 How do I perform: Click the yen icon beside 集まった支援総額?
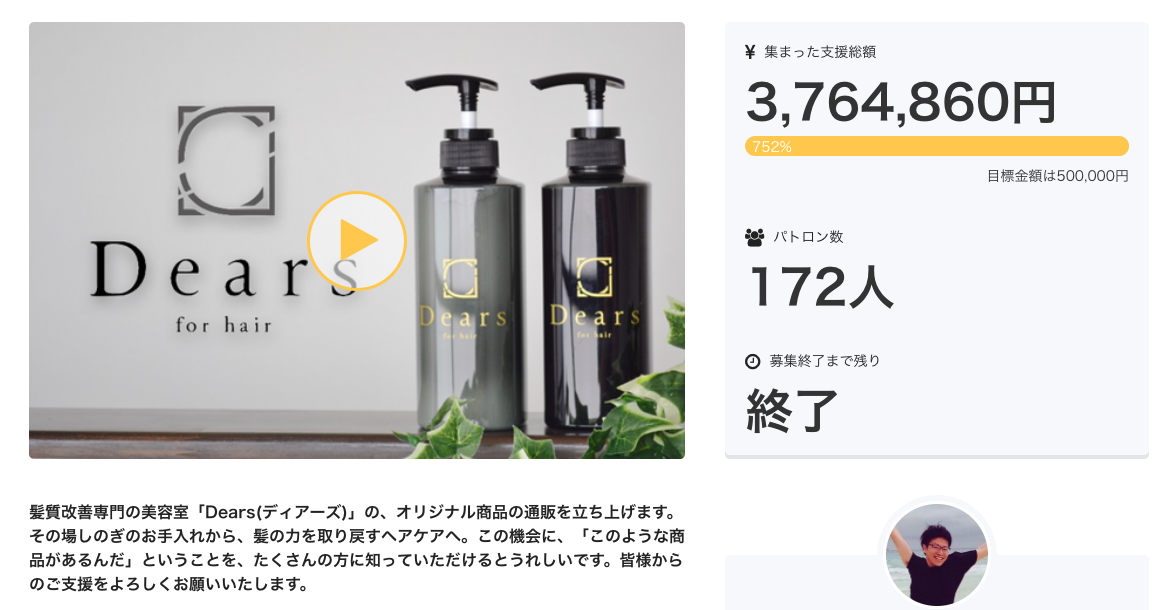751,52
